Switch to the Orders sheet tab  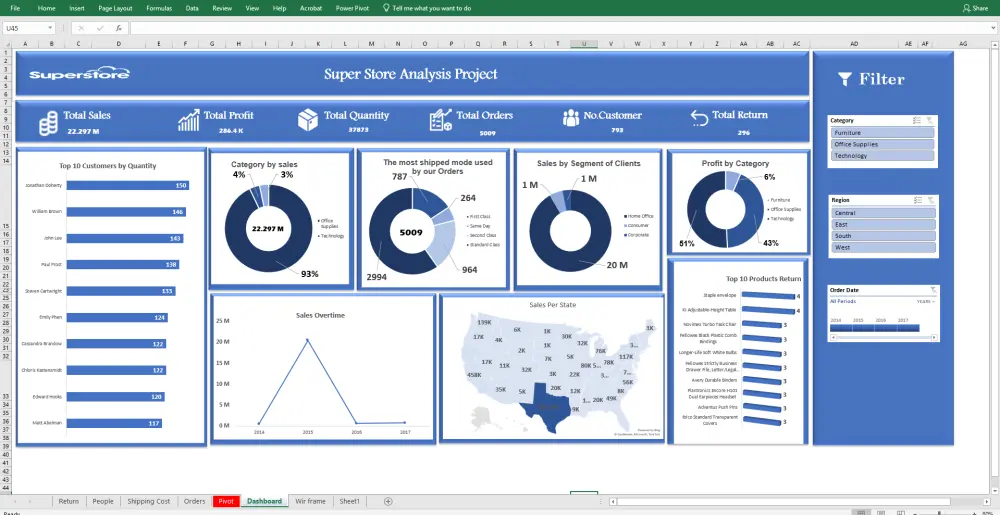[x=195, y=502]
